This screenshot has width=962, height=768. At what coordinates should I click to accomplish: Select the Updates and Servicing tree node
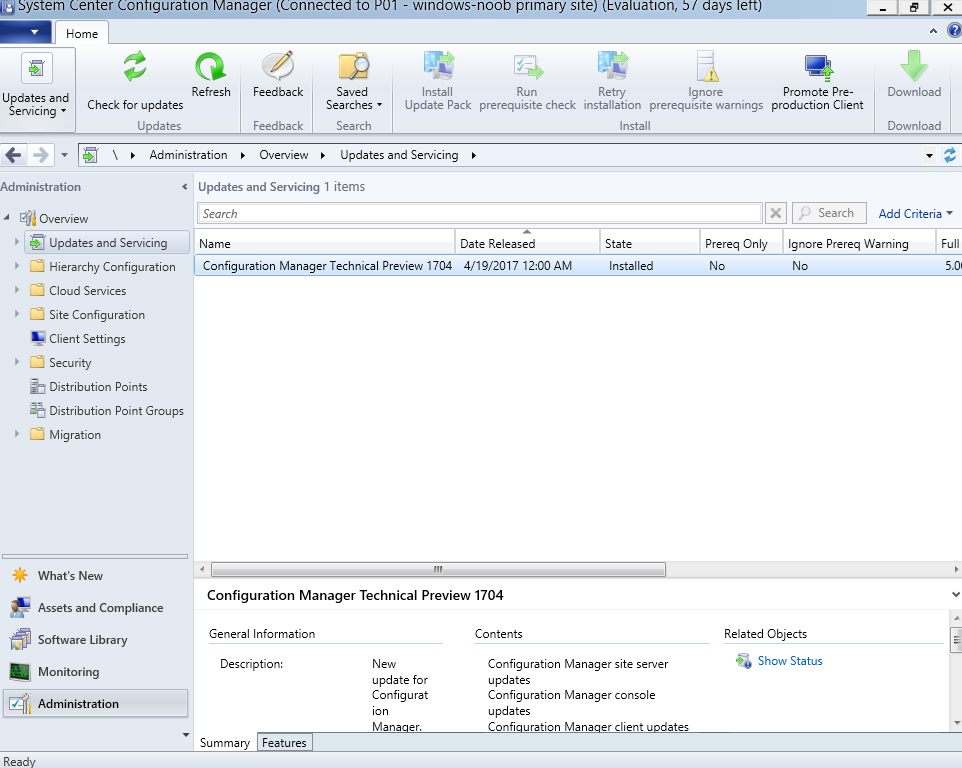107,242
